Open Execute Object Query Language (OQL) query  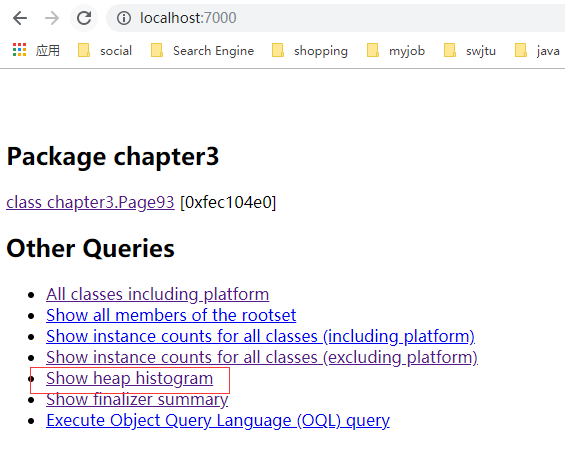[218, 421]
